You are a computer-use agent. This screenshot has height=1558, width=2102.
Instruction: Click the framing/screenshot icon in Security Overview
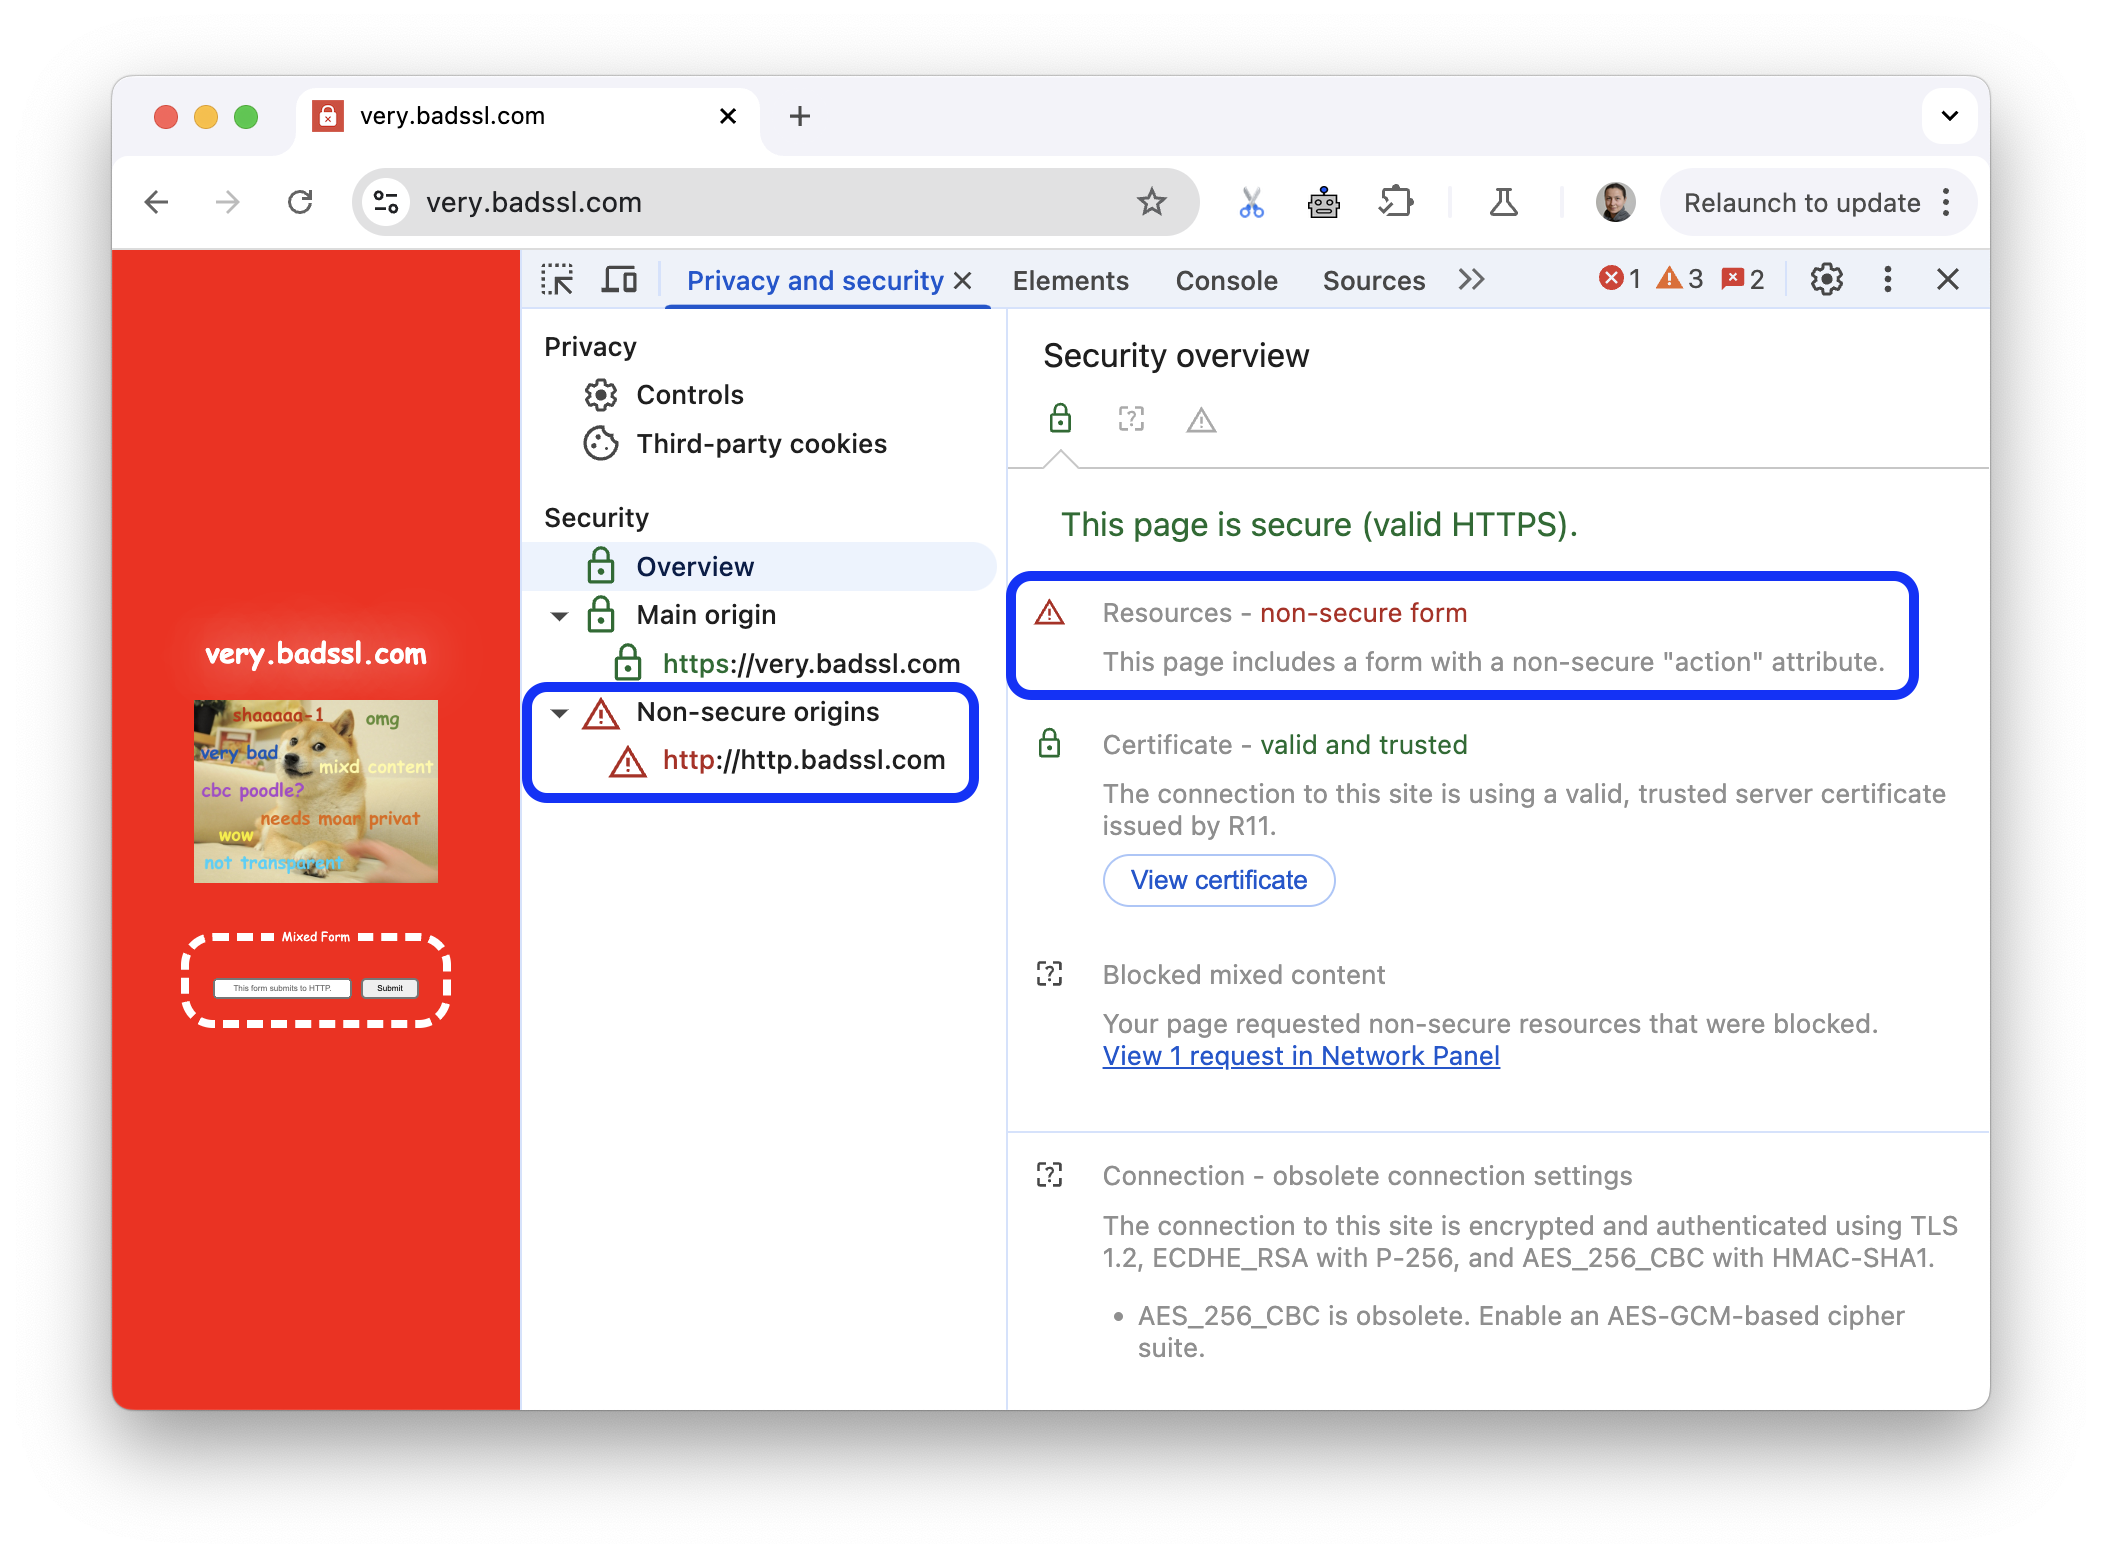click(x=1134, y=419)
